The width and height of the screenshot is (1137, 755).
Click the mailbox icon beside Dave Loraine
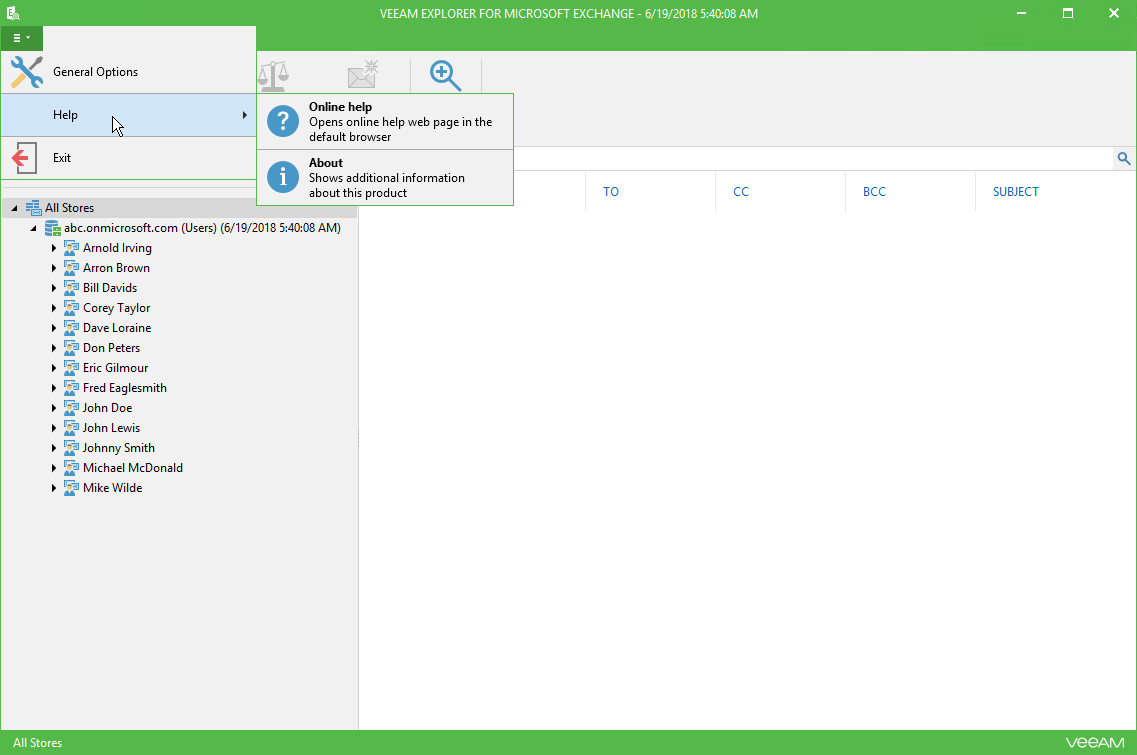click(71, 328)
